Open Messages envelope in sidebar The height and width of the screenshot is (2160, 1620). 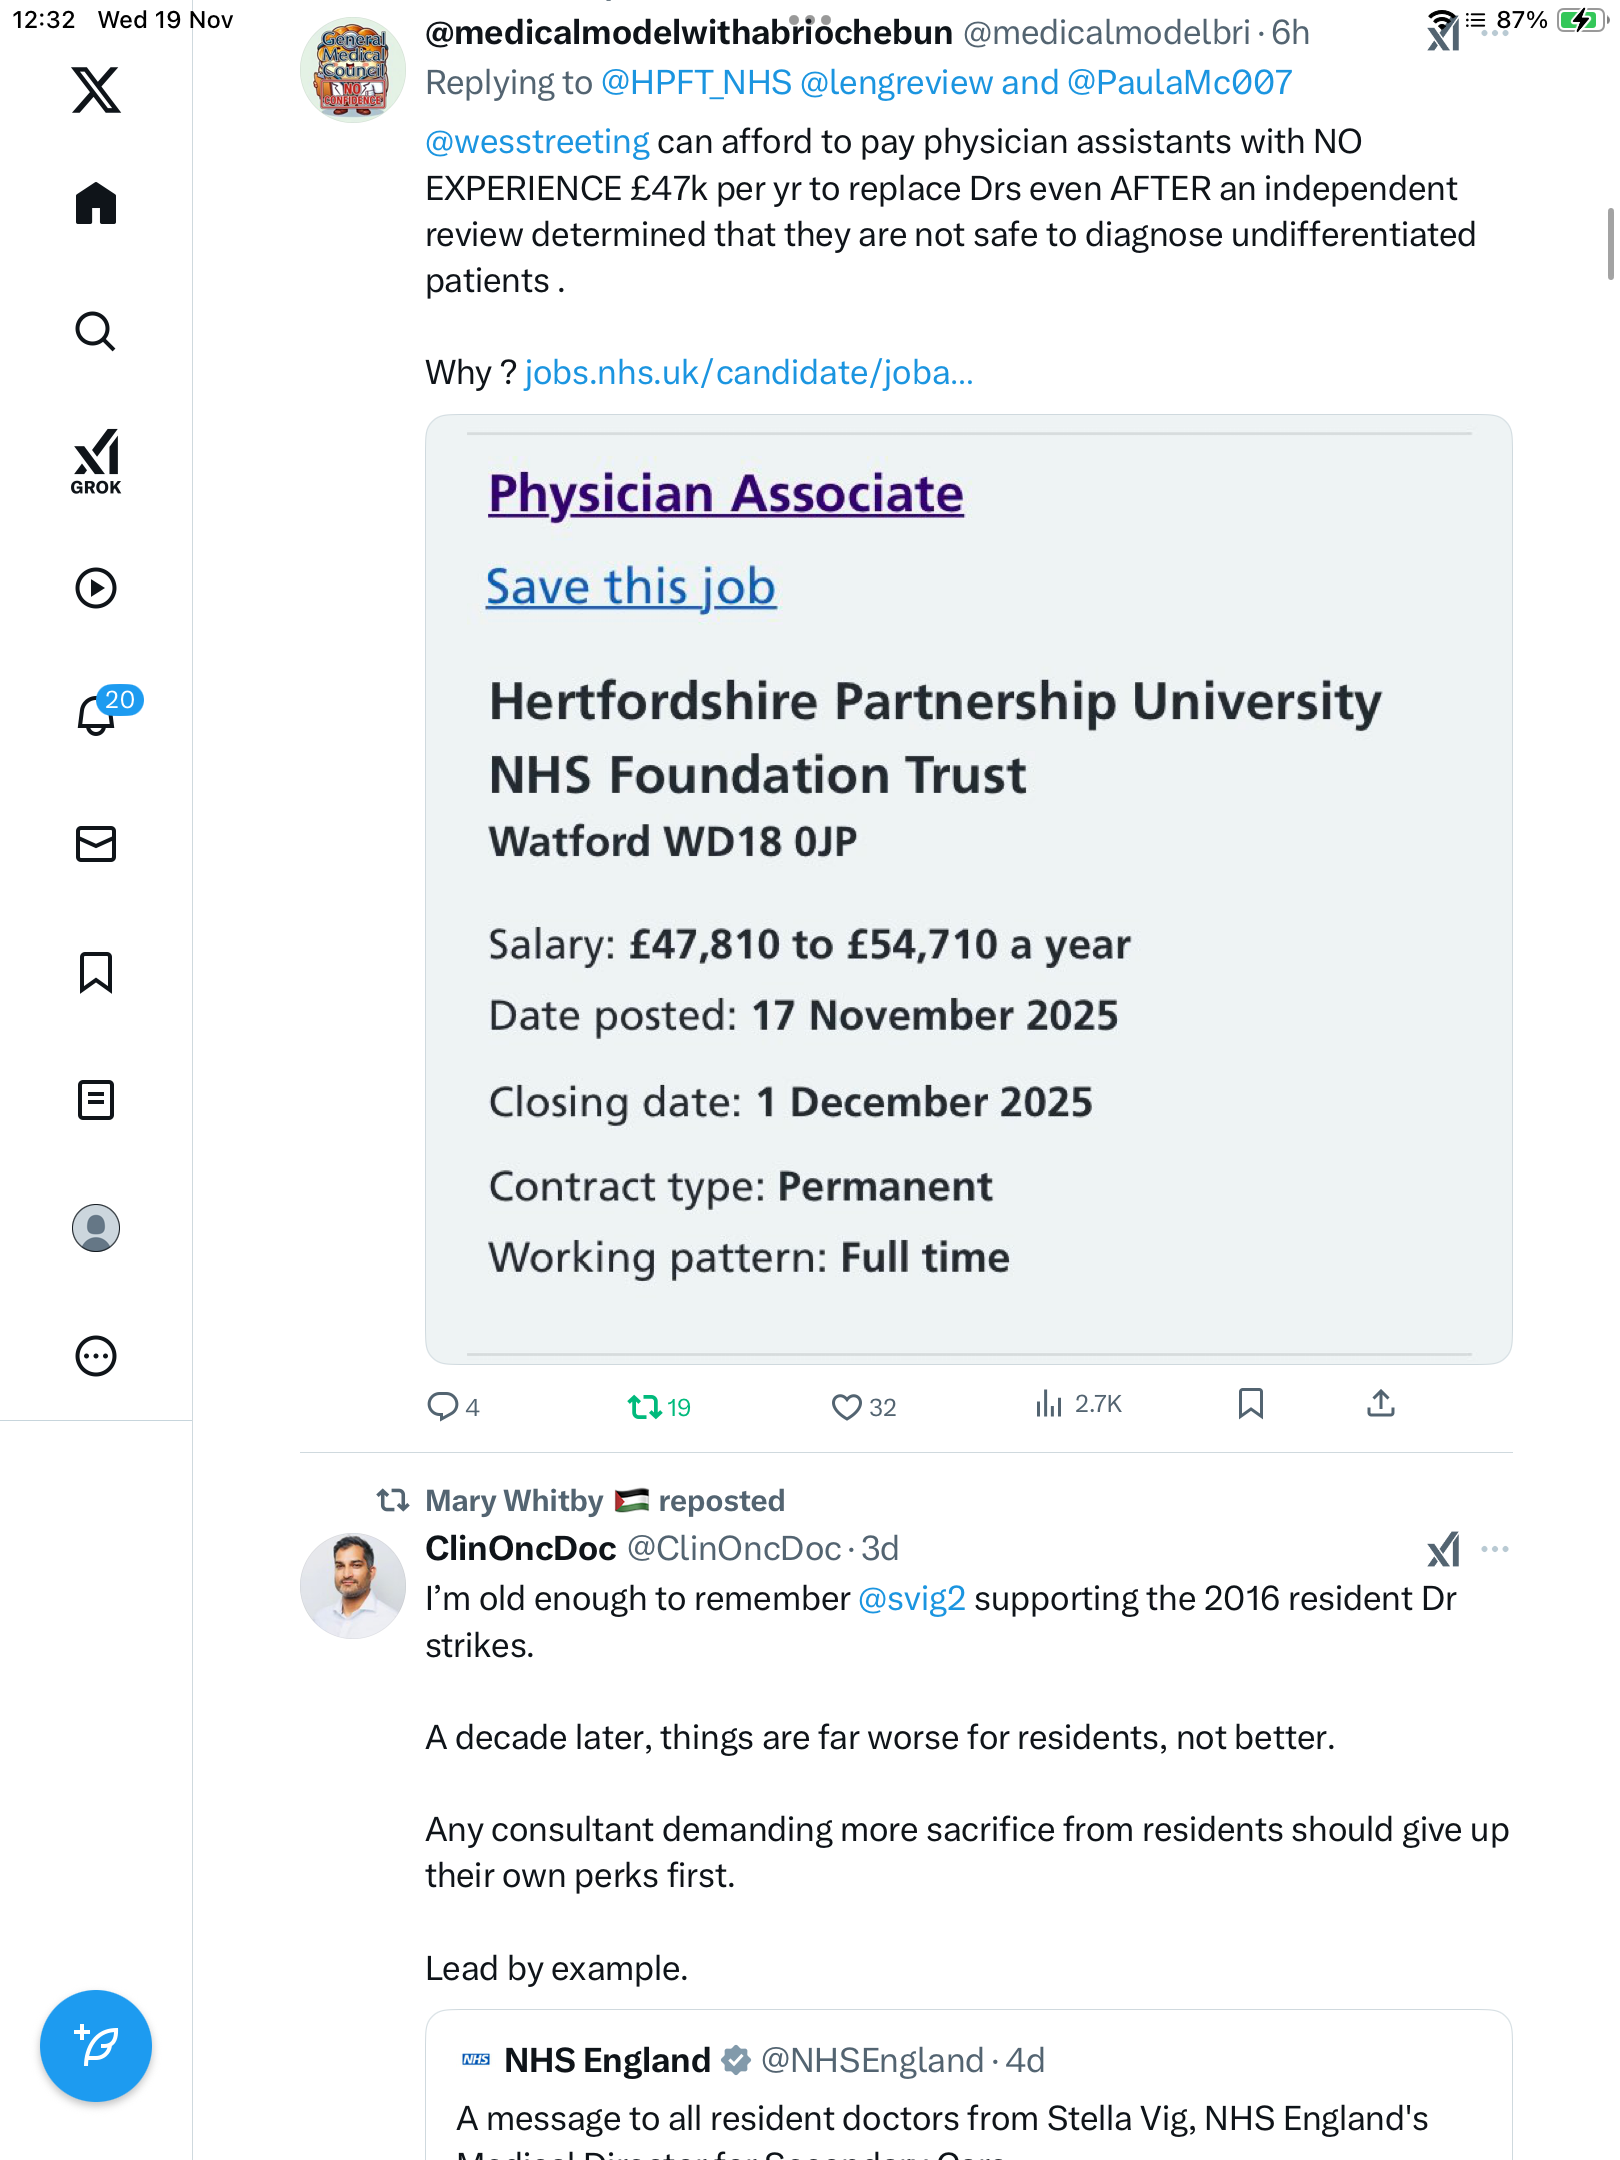[x=96, y=844]
